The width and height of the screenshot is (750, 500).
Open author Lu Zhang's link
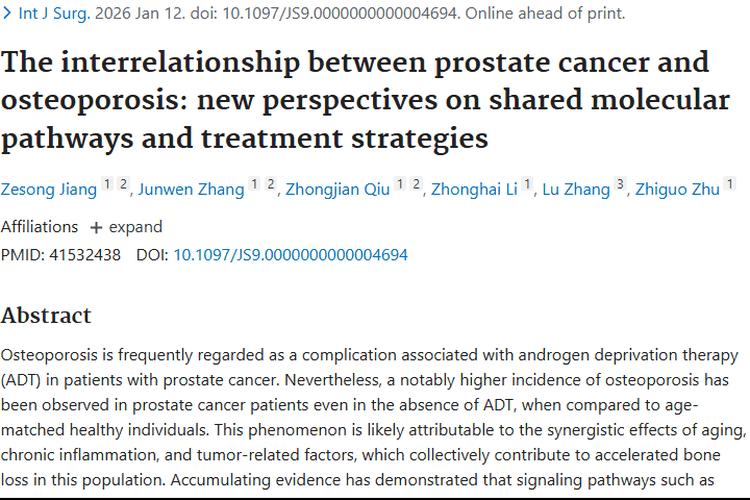coord(575,189)
